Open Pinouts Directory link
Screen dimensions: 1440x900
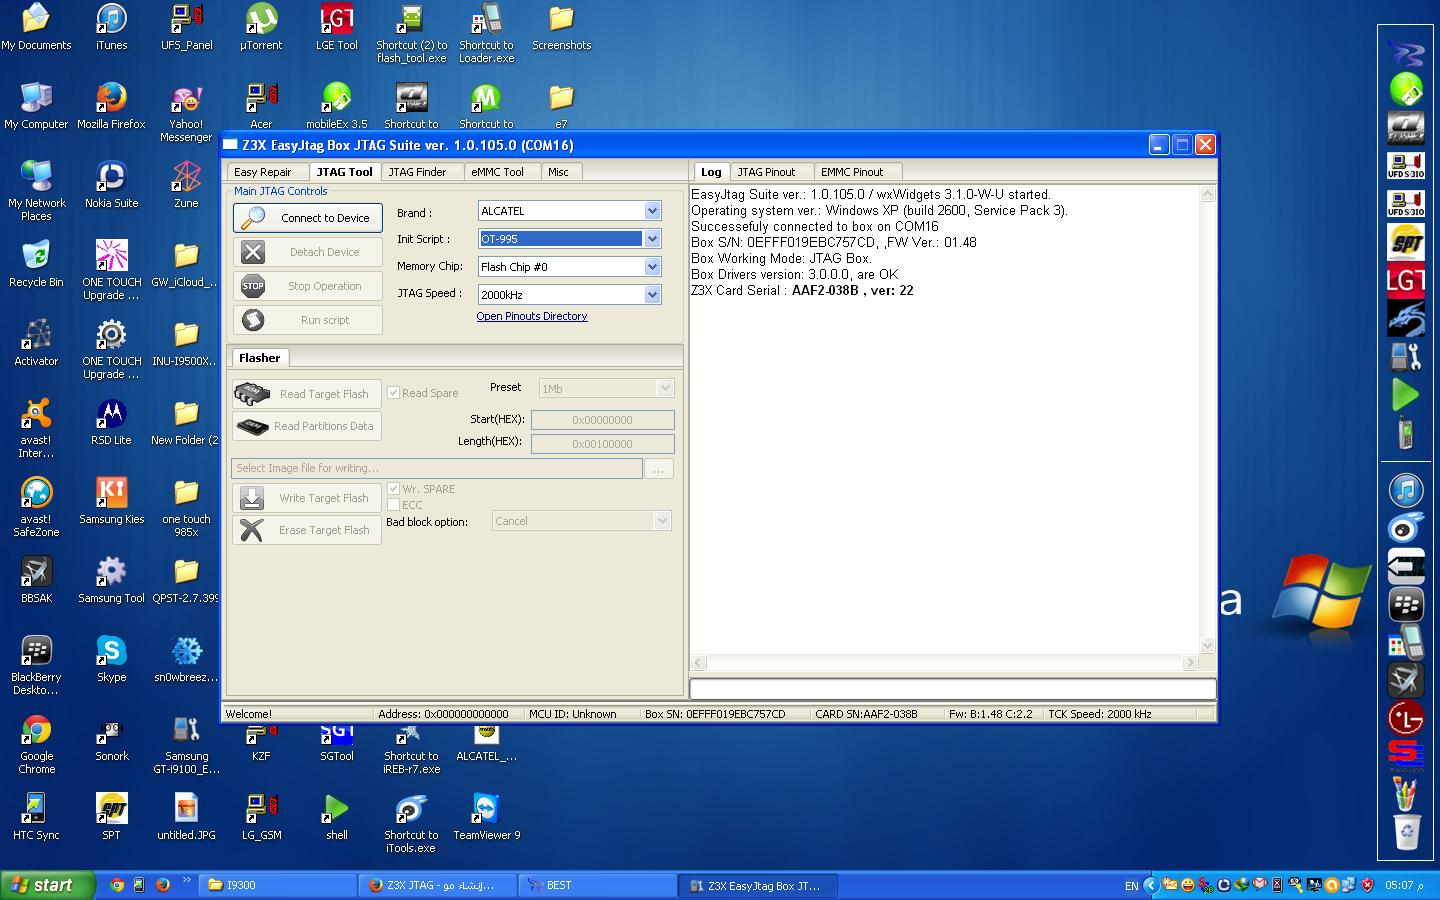532,316
